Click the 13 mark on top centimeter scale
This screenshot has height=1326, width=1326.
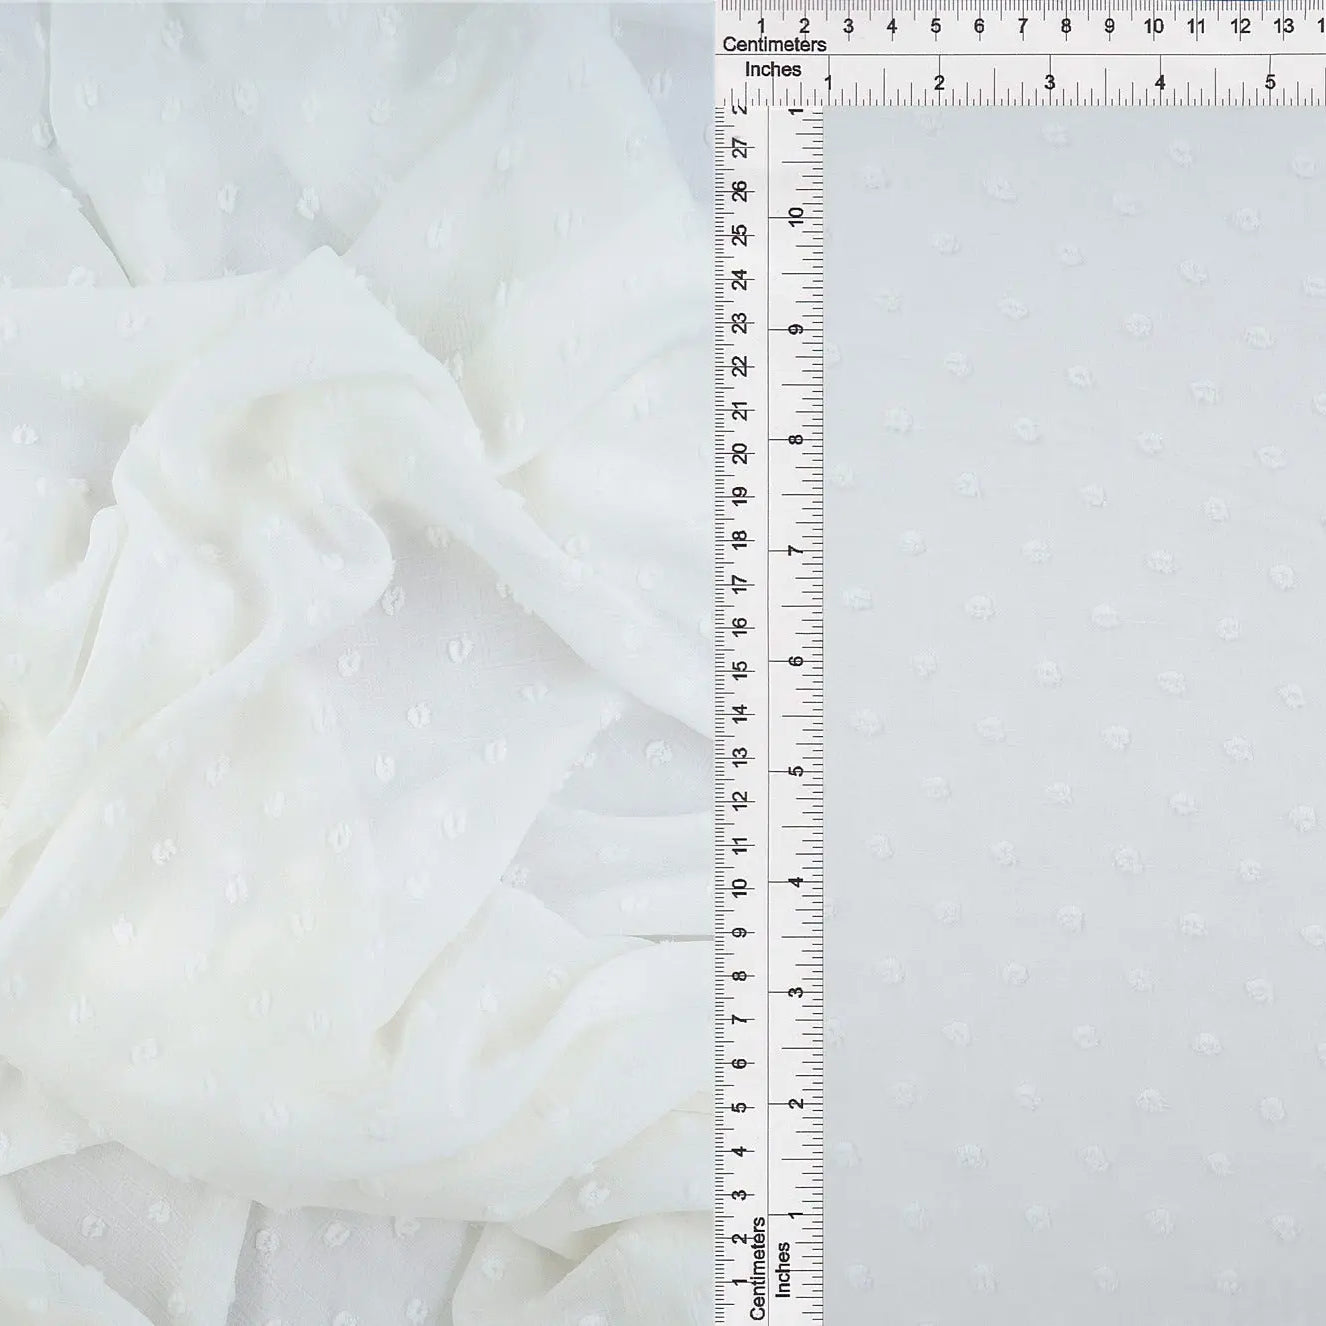pyautogui.click(x=1284, y=27)
